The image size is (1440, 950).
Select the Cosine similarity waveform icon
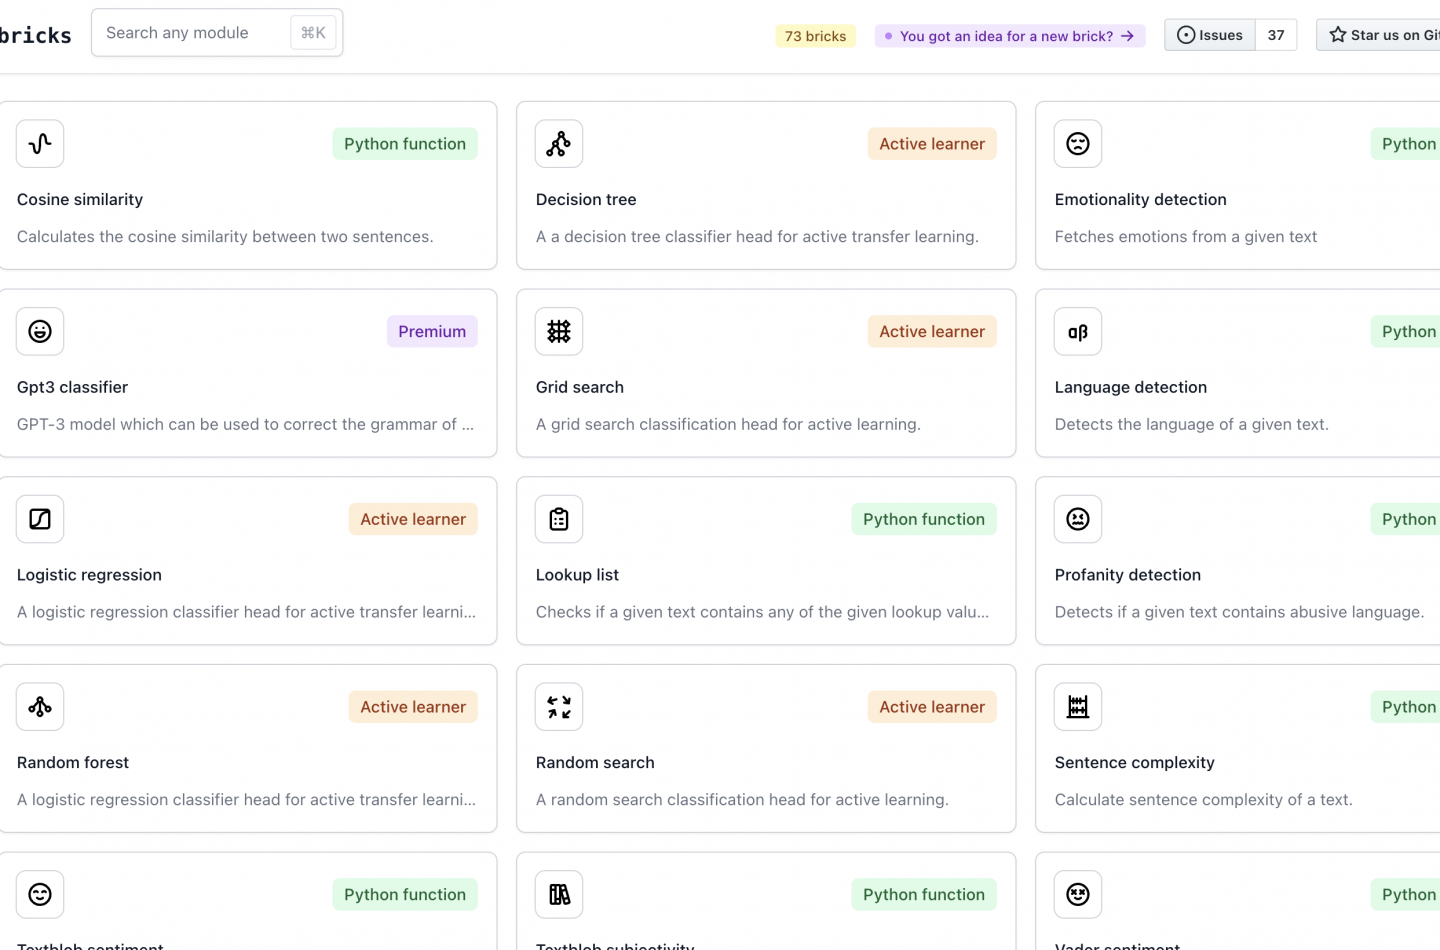click(x=39, y=143)
